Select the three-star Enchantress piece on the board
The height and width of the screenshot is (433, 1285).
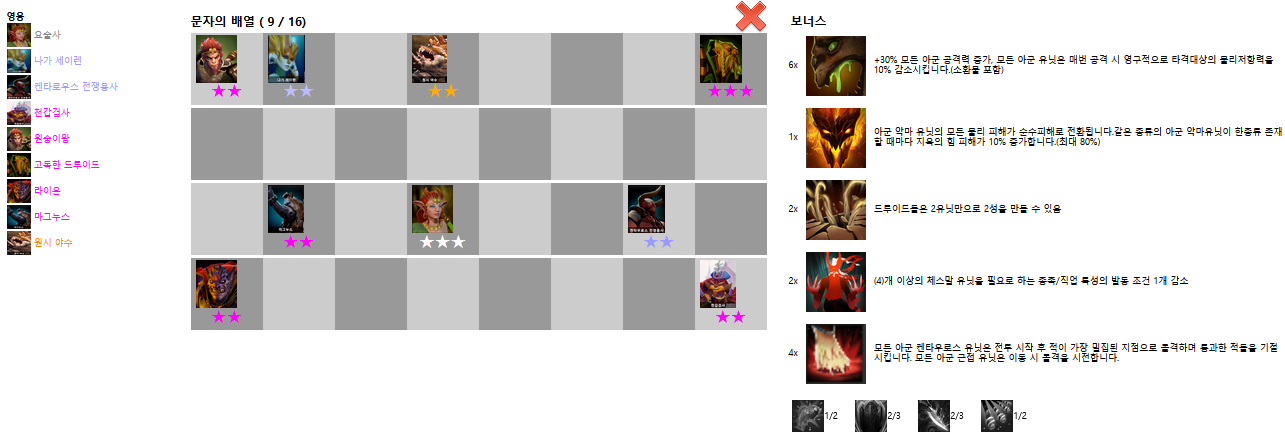432,209
